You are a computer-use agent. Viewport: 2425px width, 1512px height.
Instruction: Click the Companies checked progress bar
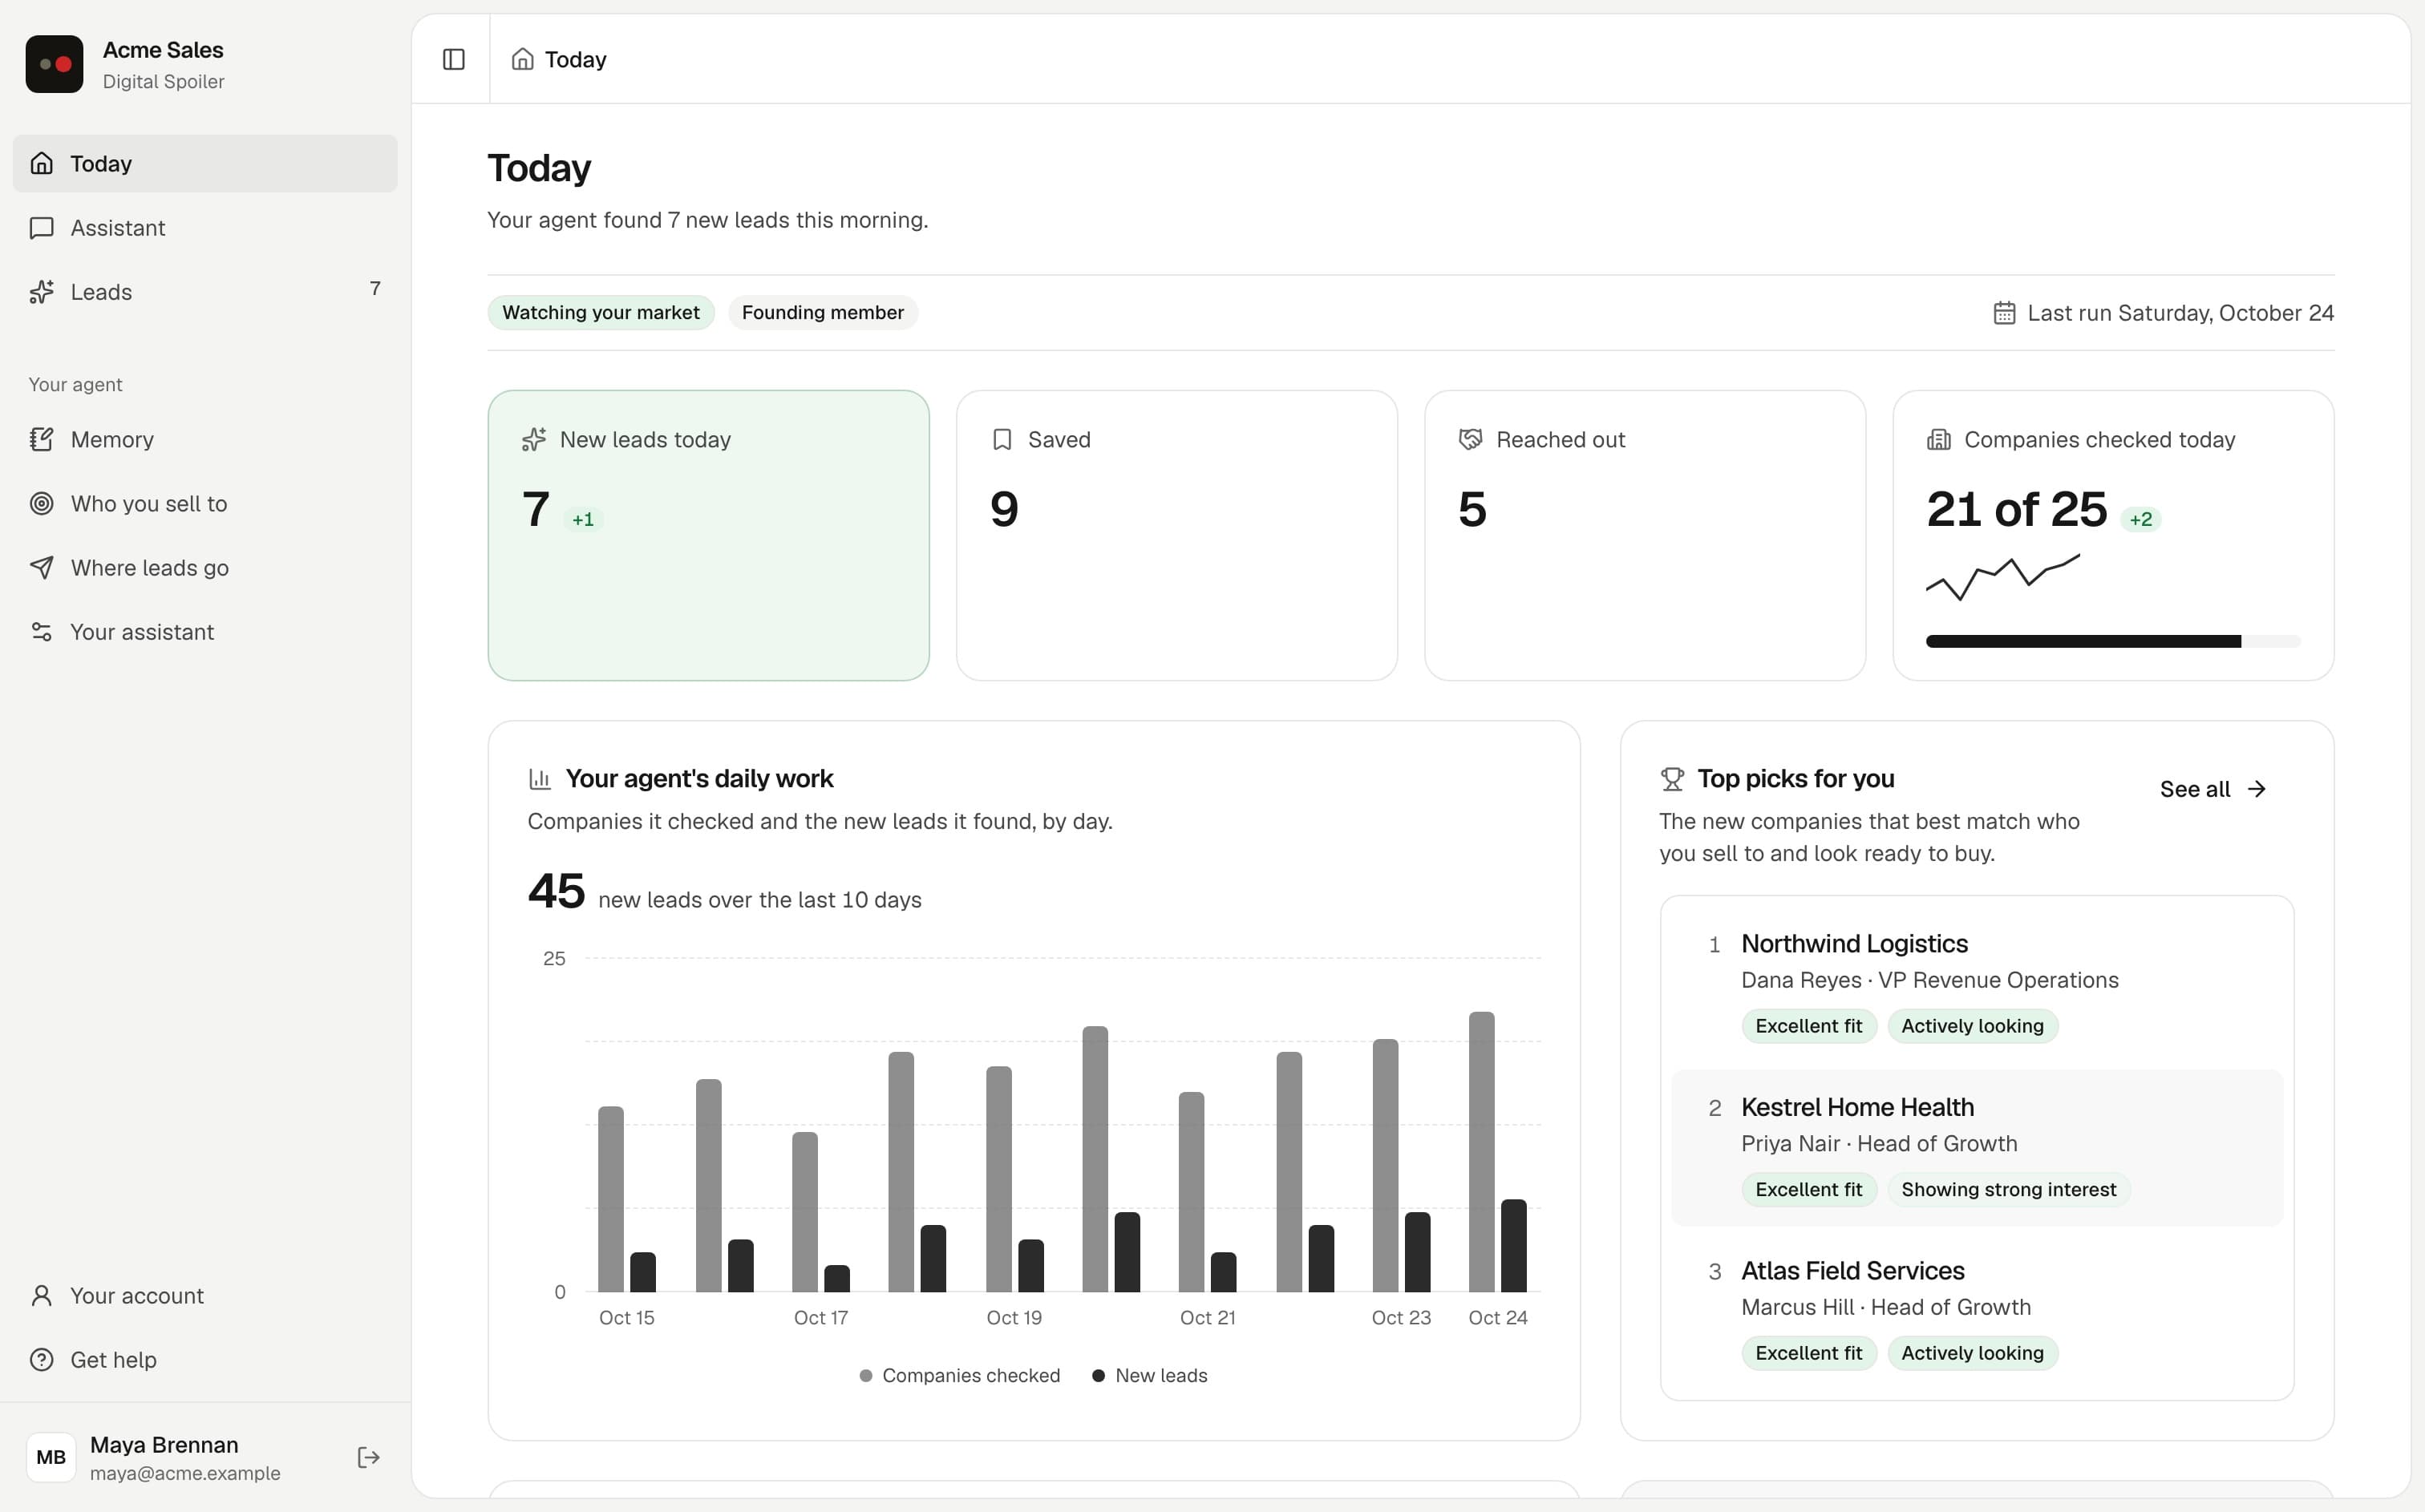click(2113, 642)
